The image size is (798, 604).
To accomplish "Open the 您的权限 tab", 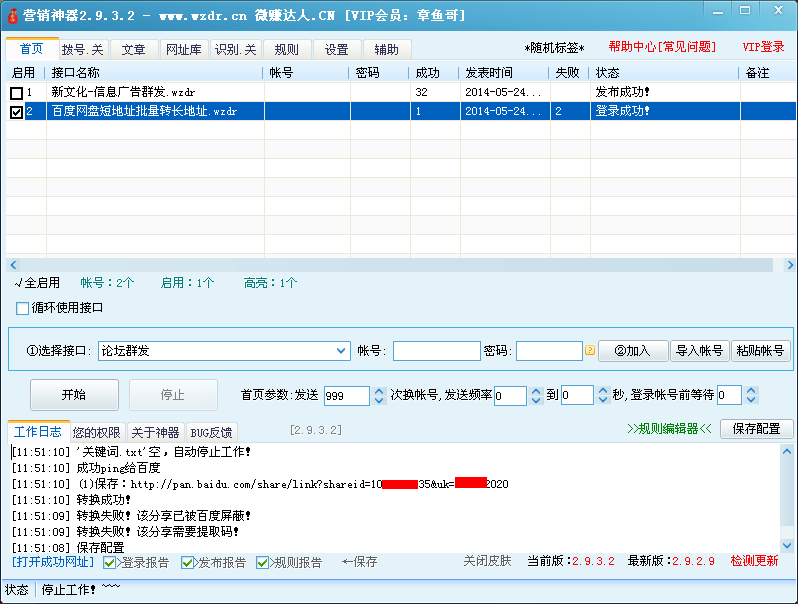I will point(97,433).
